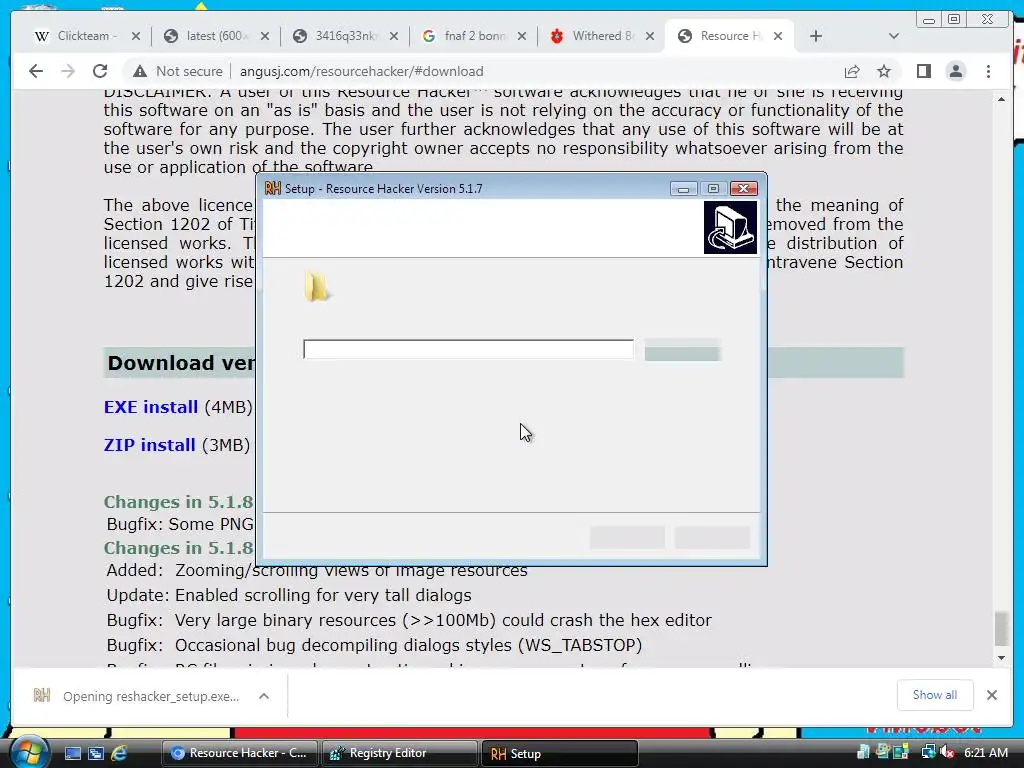Viewport: 1024px width, 768px height.
Task: Expand the reshacker_setup.exe download options chevron
Action: point(264,696)
